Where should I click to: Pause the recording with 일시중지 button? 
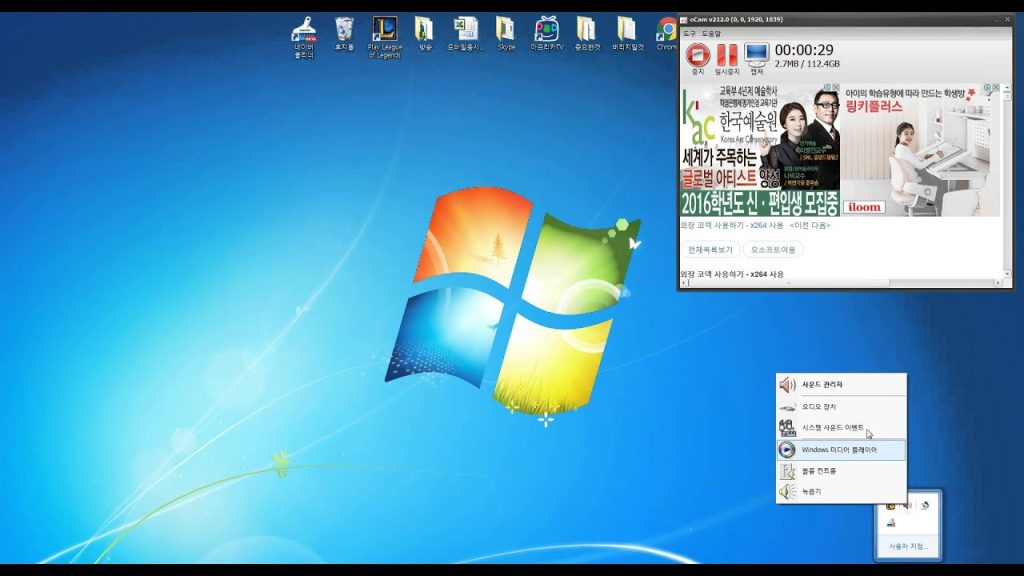coord(727,56)
